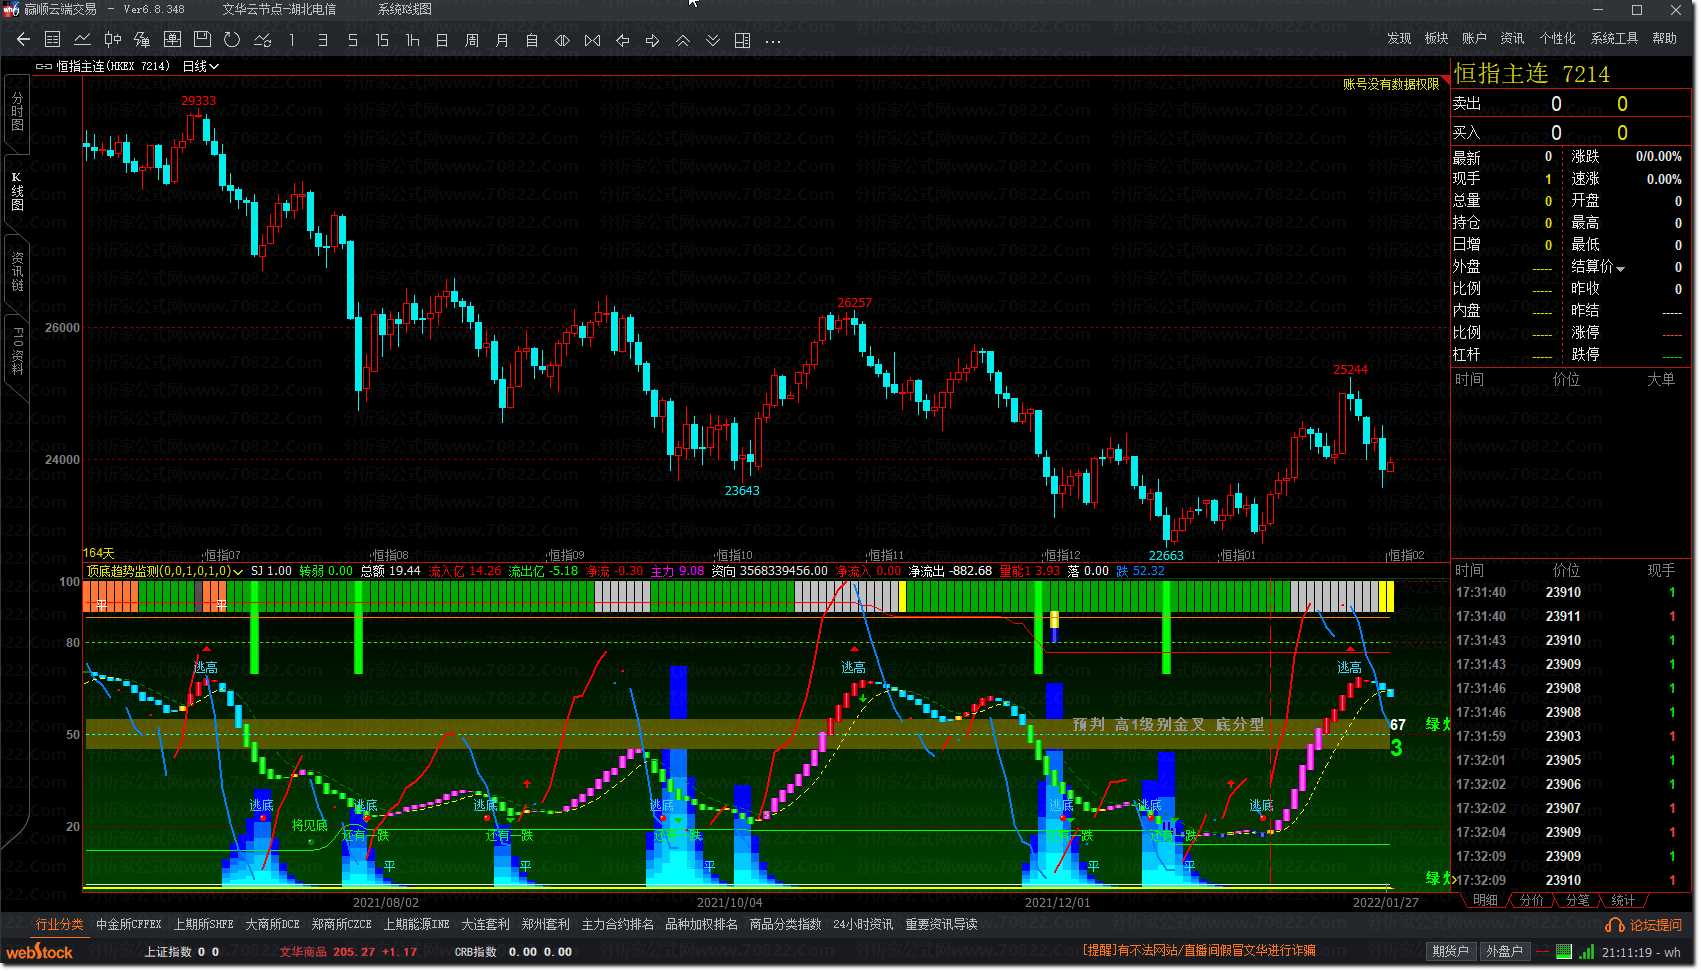This screenshot has height=971, width=1701.
Task: Select the 大商所DCE category
Action: (272, 924)
